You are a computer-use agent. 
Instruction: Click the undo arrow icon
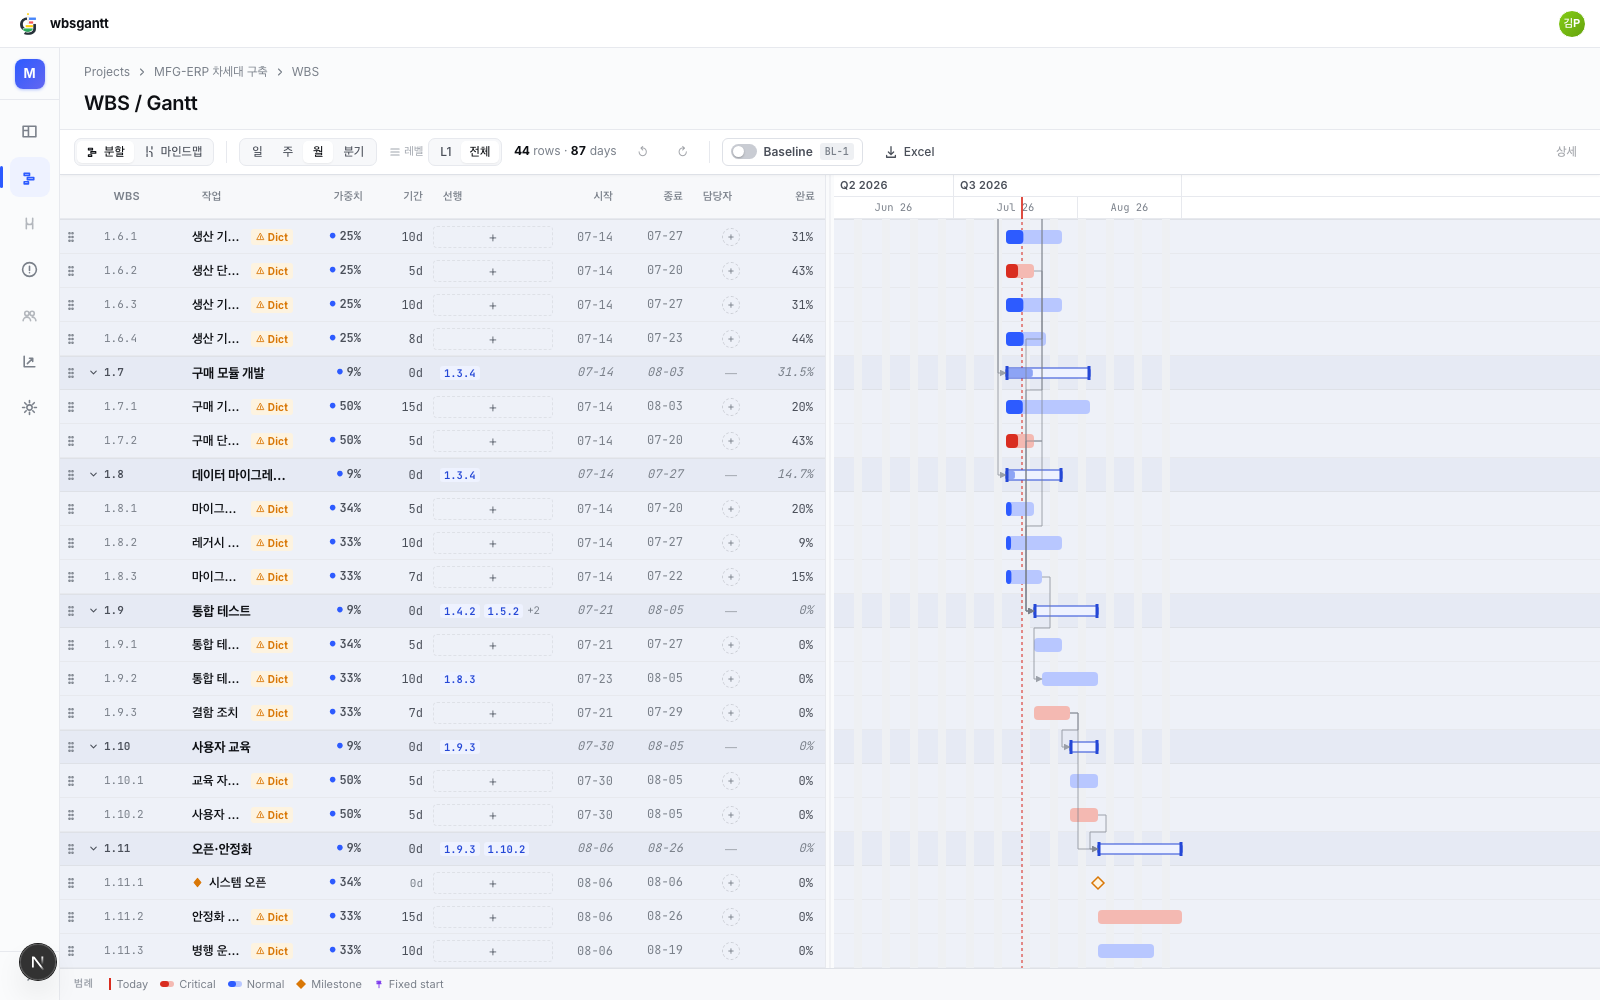643,152
